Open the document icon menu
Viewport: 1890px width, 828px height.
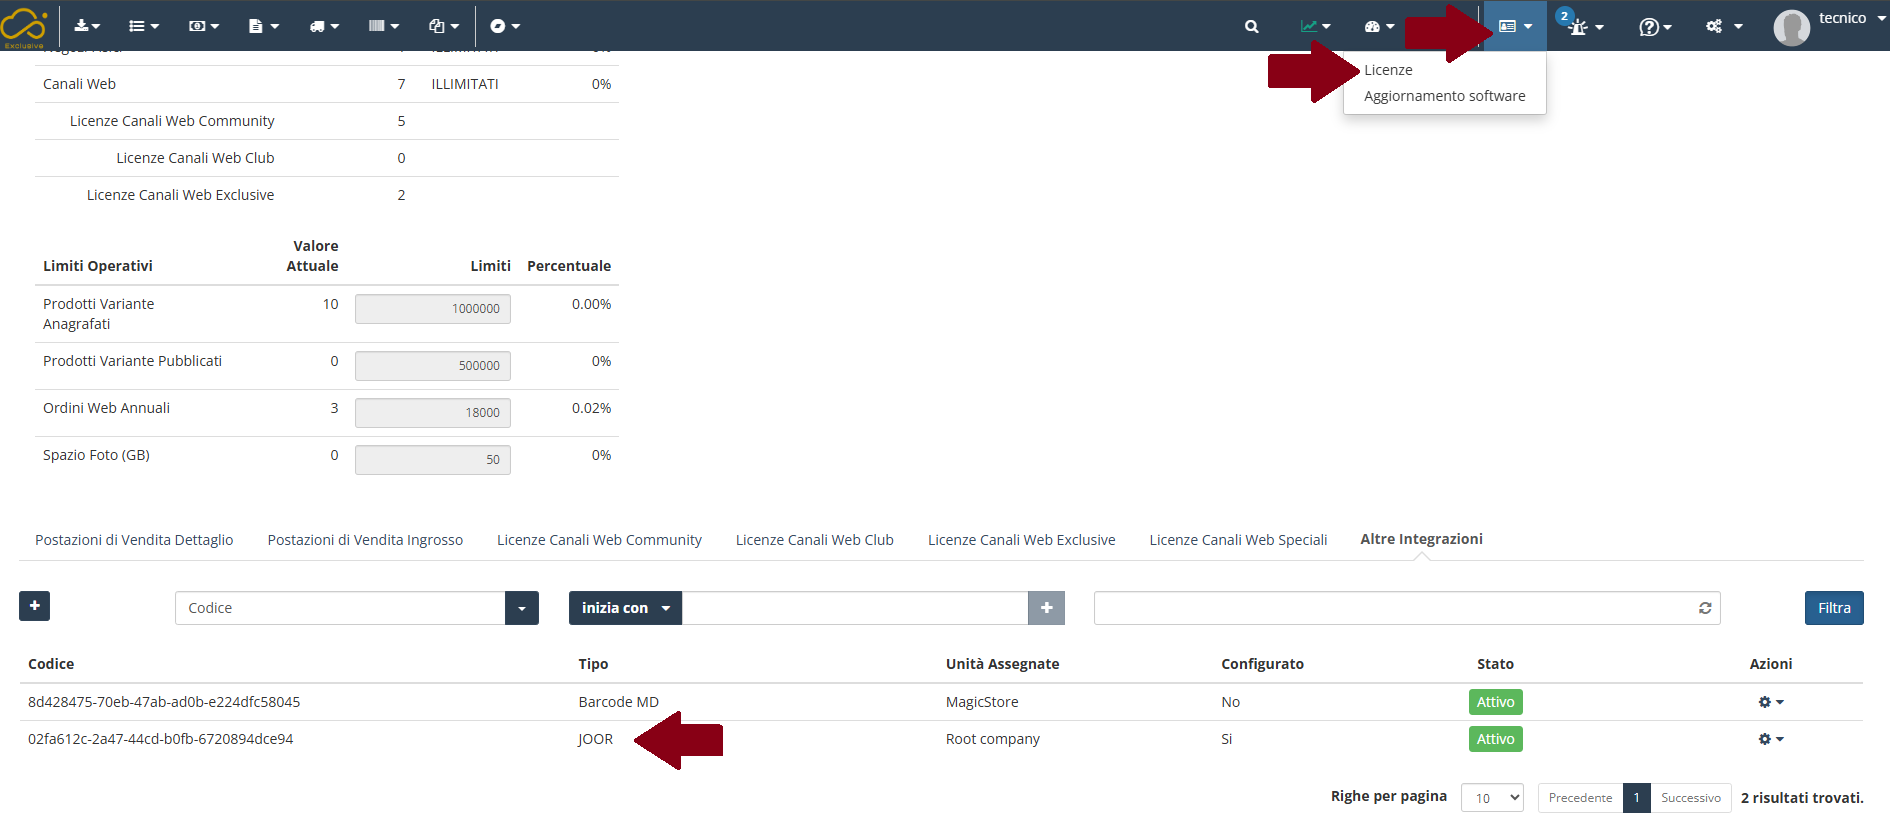(263, 26)
